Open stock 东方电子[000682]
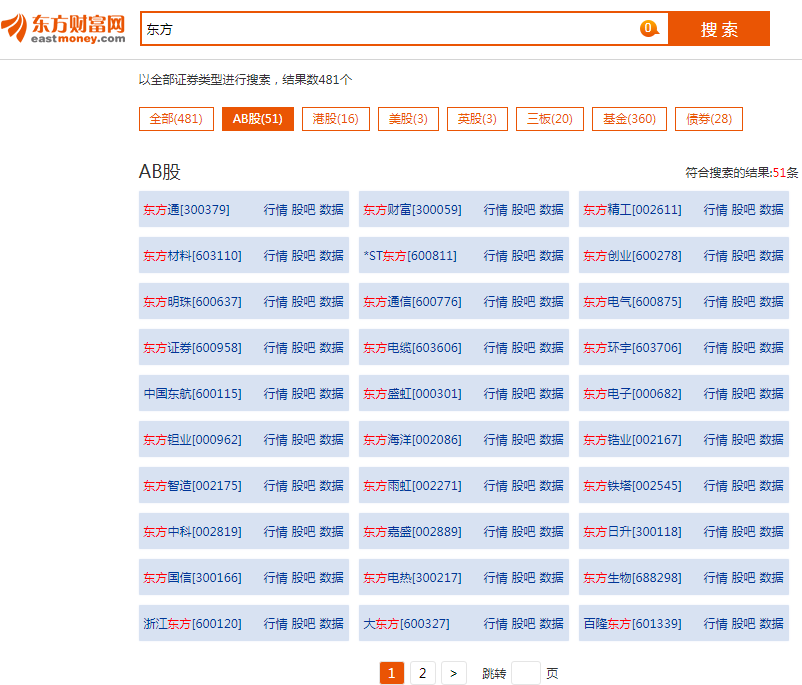 [632, 394]
